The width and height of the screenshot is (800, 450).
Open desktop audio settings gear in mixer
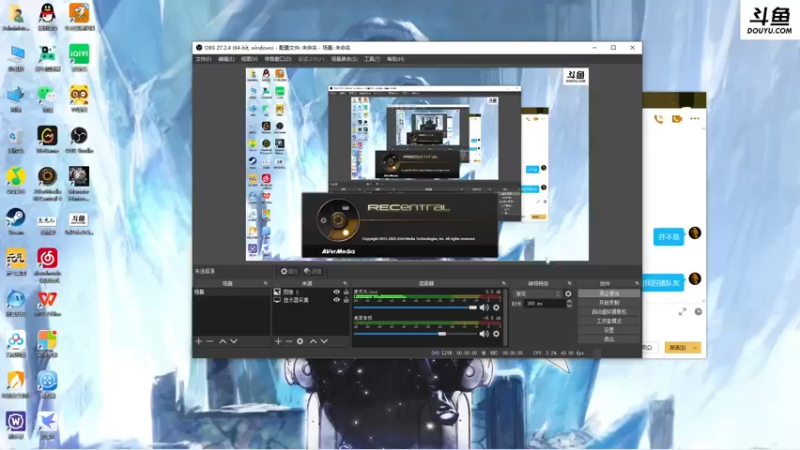coord(496,334)
